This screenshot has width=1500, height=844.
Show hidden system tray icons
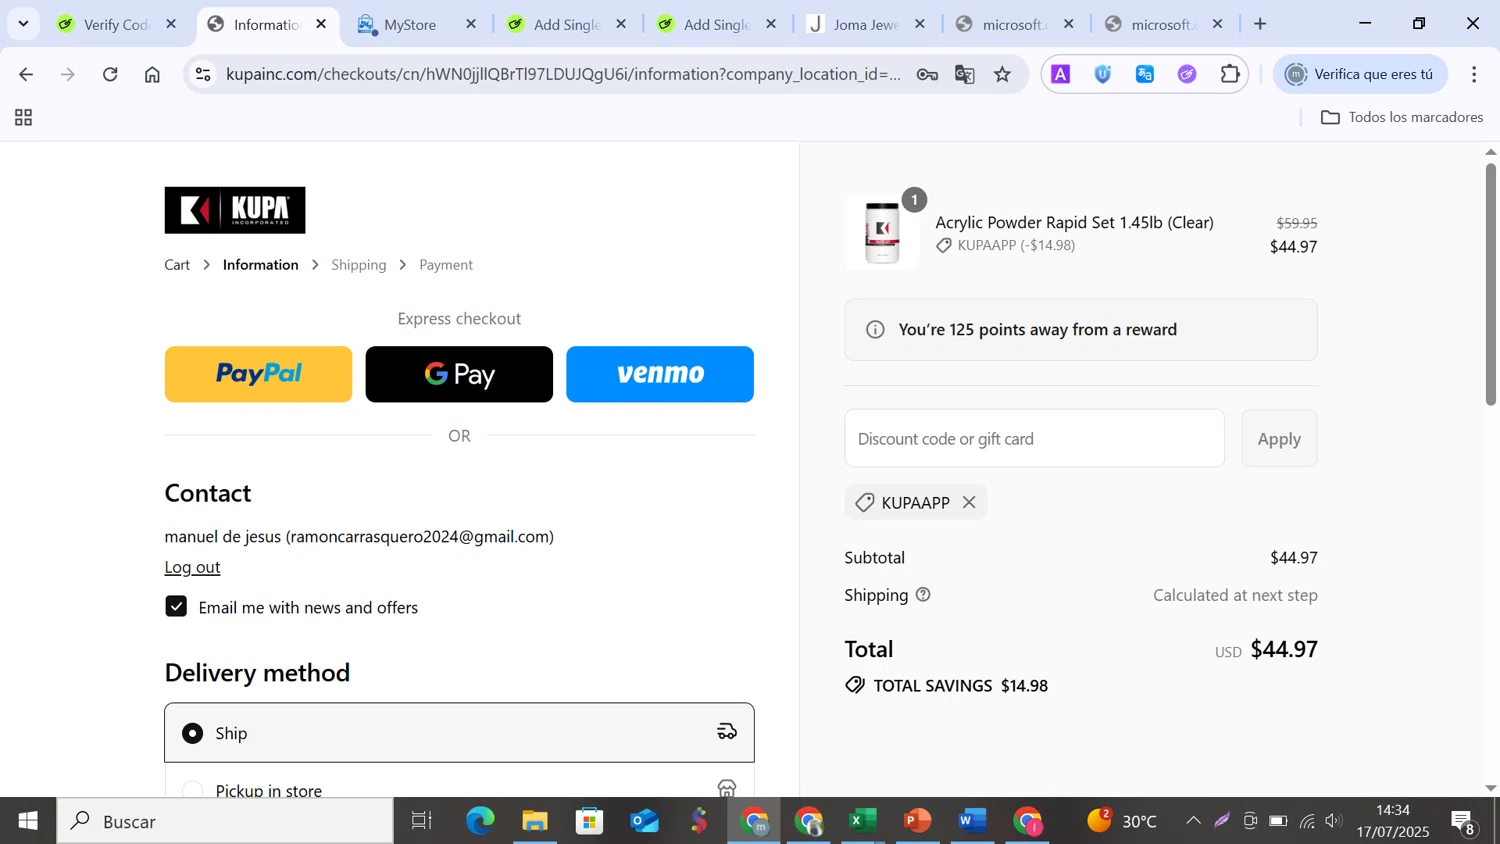pos(1193,821)
